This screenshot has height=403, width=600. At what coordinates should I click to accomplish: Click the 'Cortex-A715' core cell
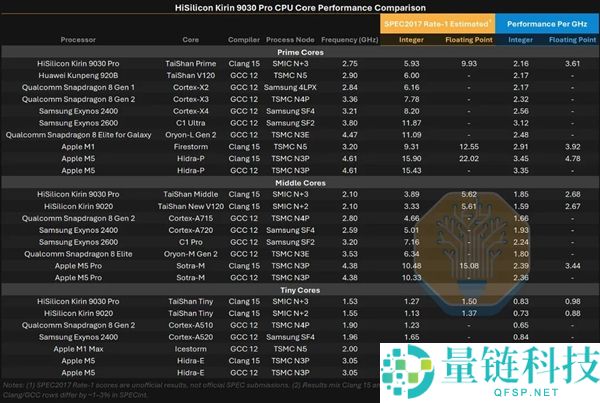coord(191,218)
